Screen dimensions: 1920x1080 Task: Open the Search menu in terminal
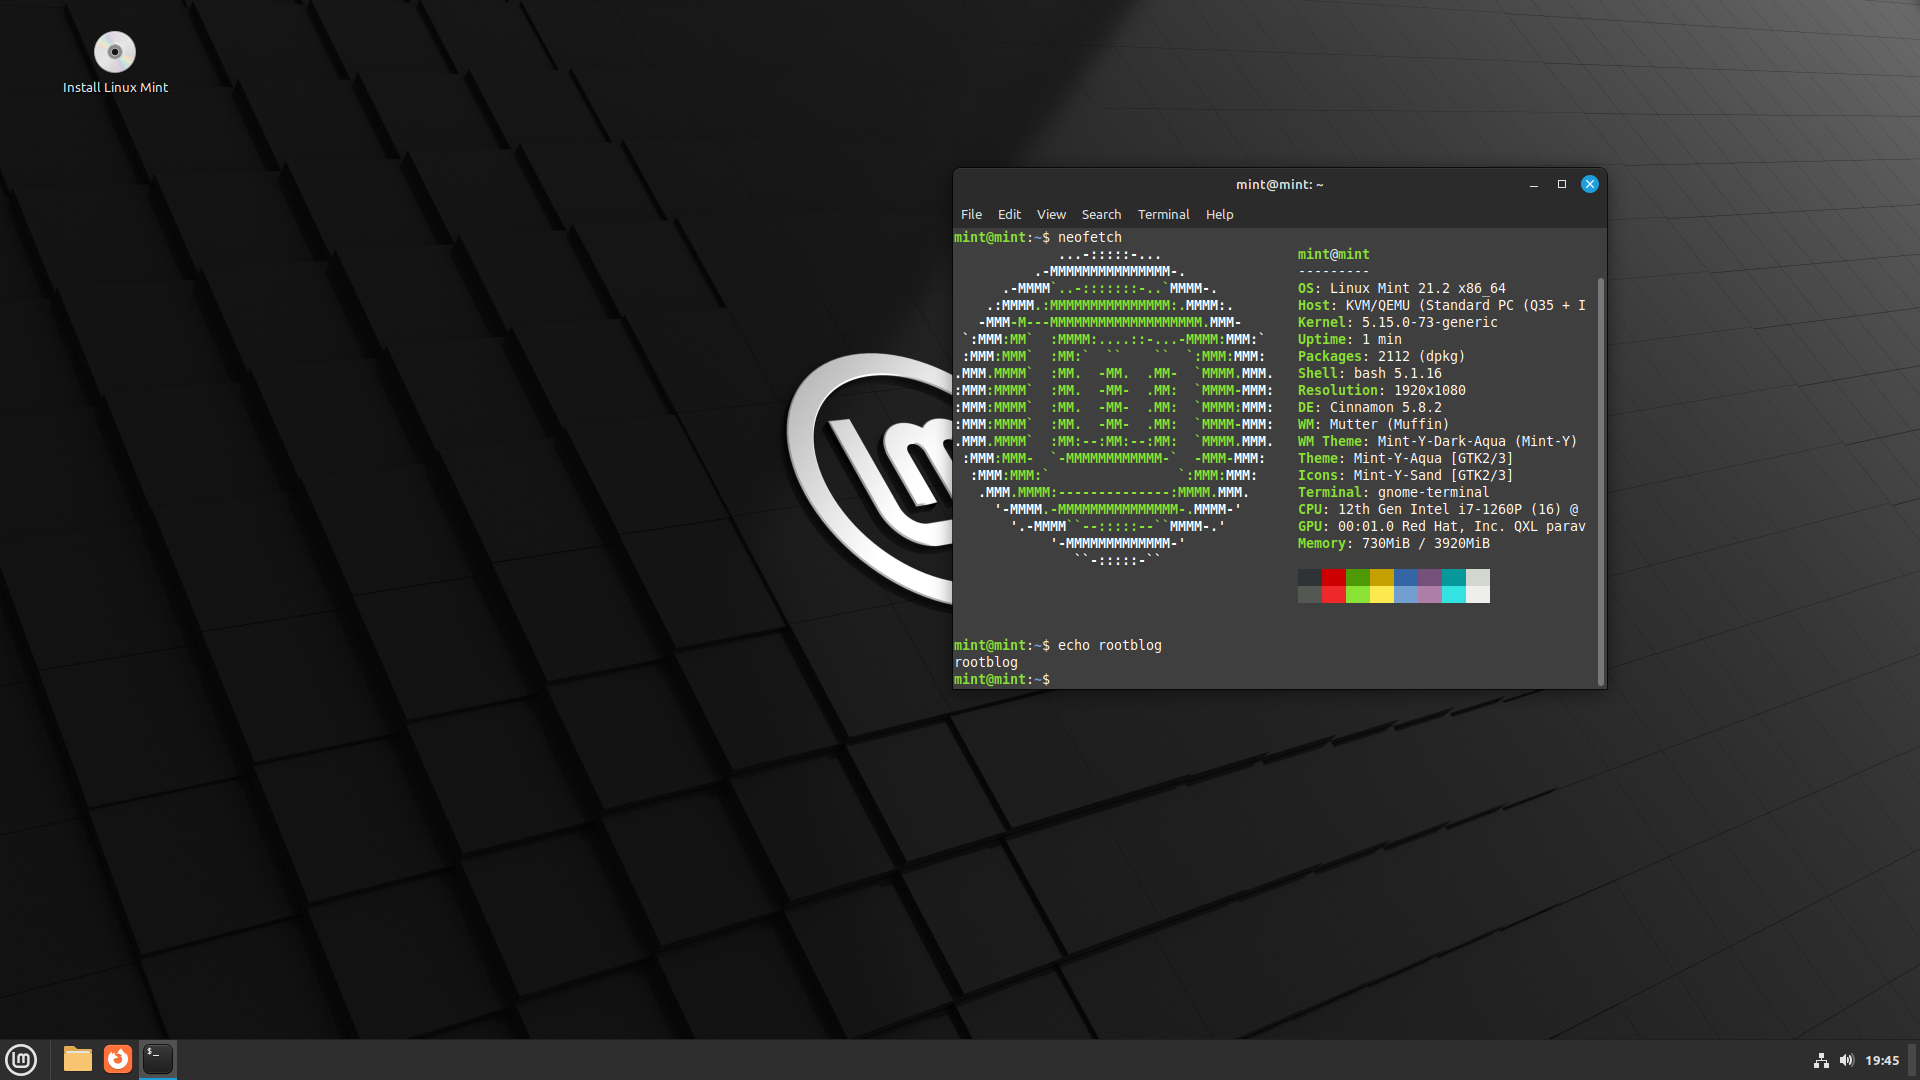point(1101,214)
